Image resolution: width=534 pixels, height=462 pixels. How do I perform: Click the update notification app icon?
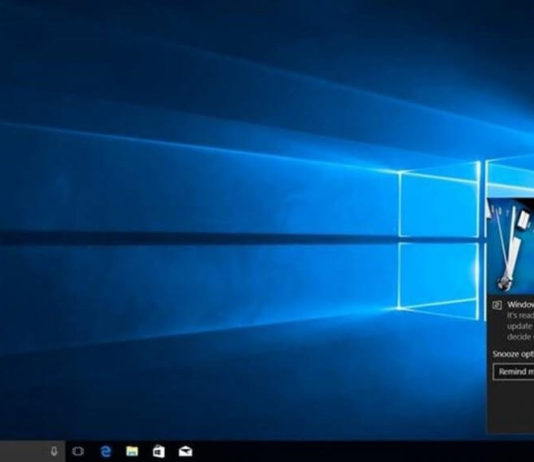tap(497, 305)
